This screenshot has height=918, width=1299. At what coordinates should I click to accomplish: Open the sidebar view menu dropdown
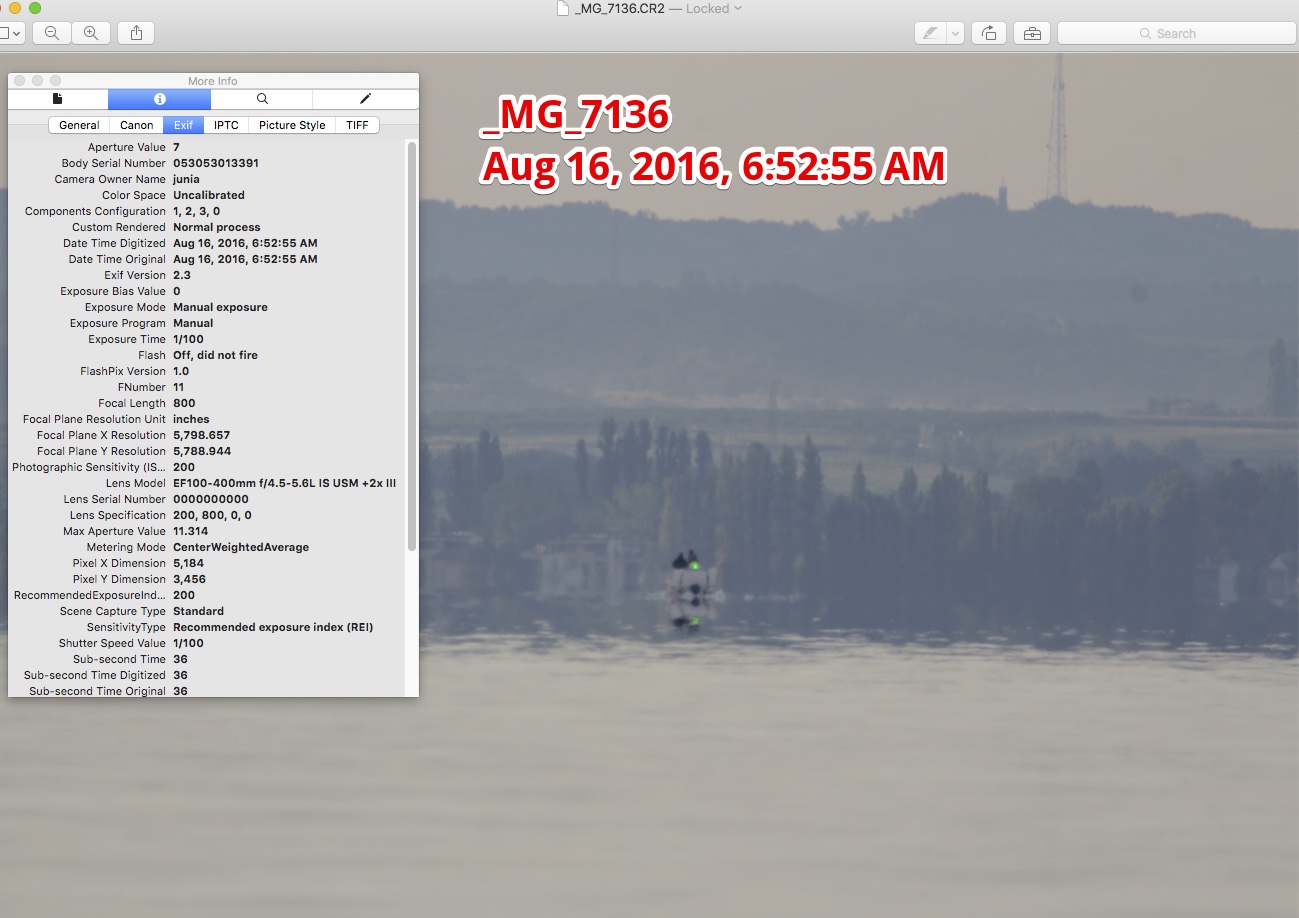click(x=12, y=33)
